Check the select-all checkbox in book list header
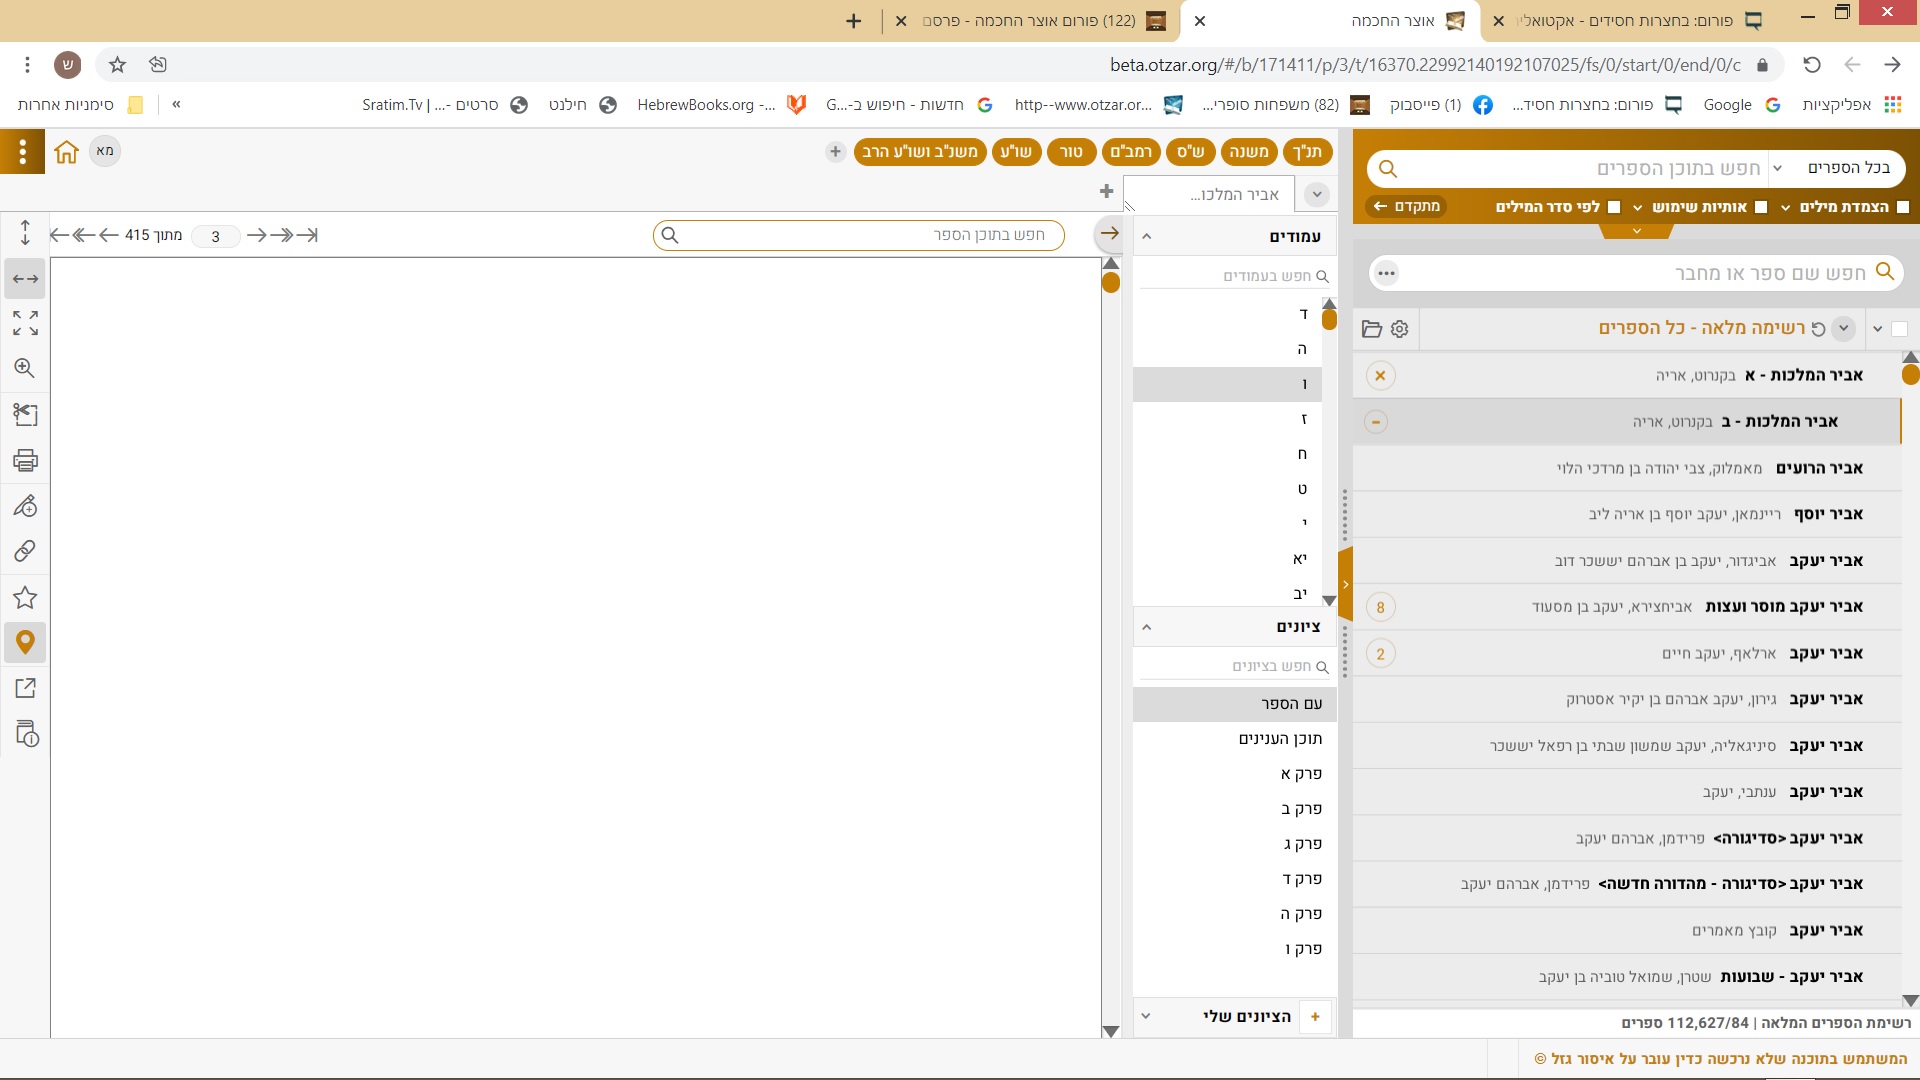This screenshot has width=1920, height=1080. [x=1900, y=329]
